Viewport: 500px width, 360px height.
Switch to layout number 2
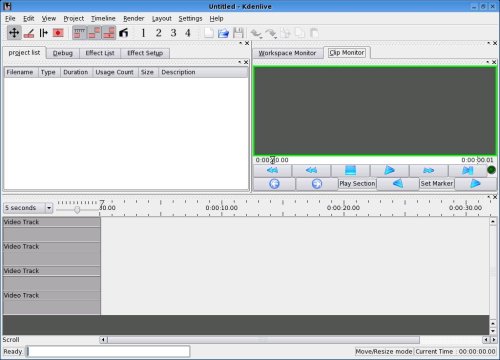158,33
